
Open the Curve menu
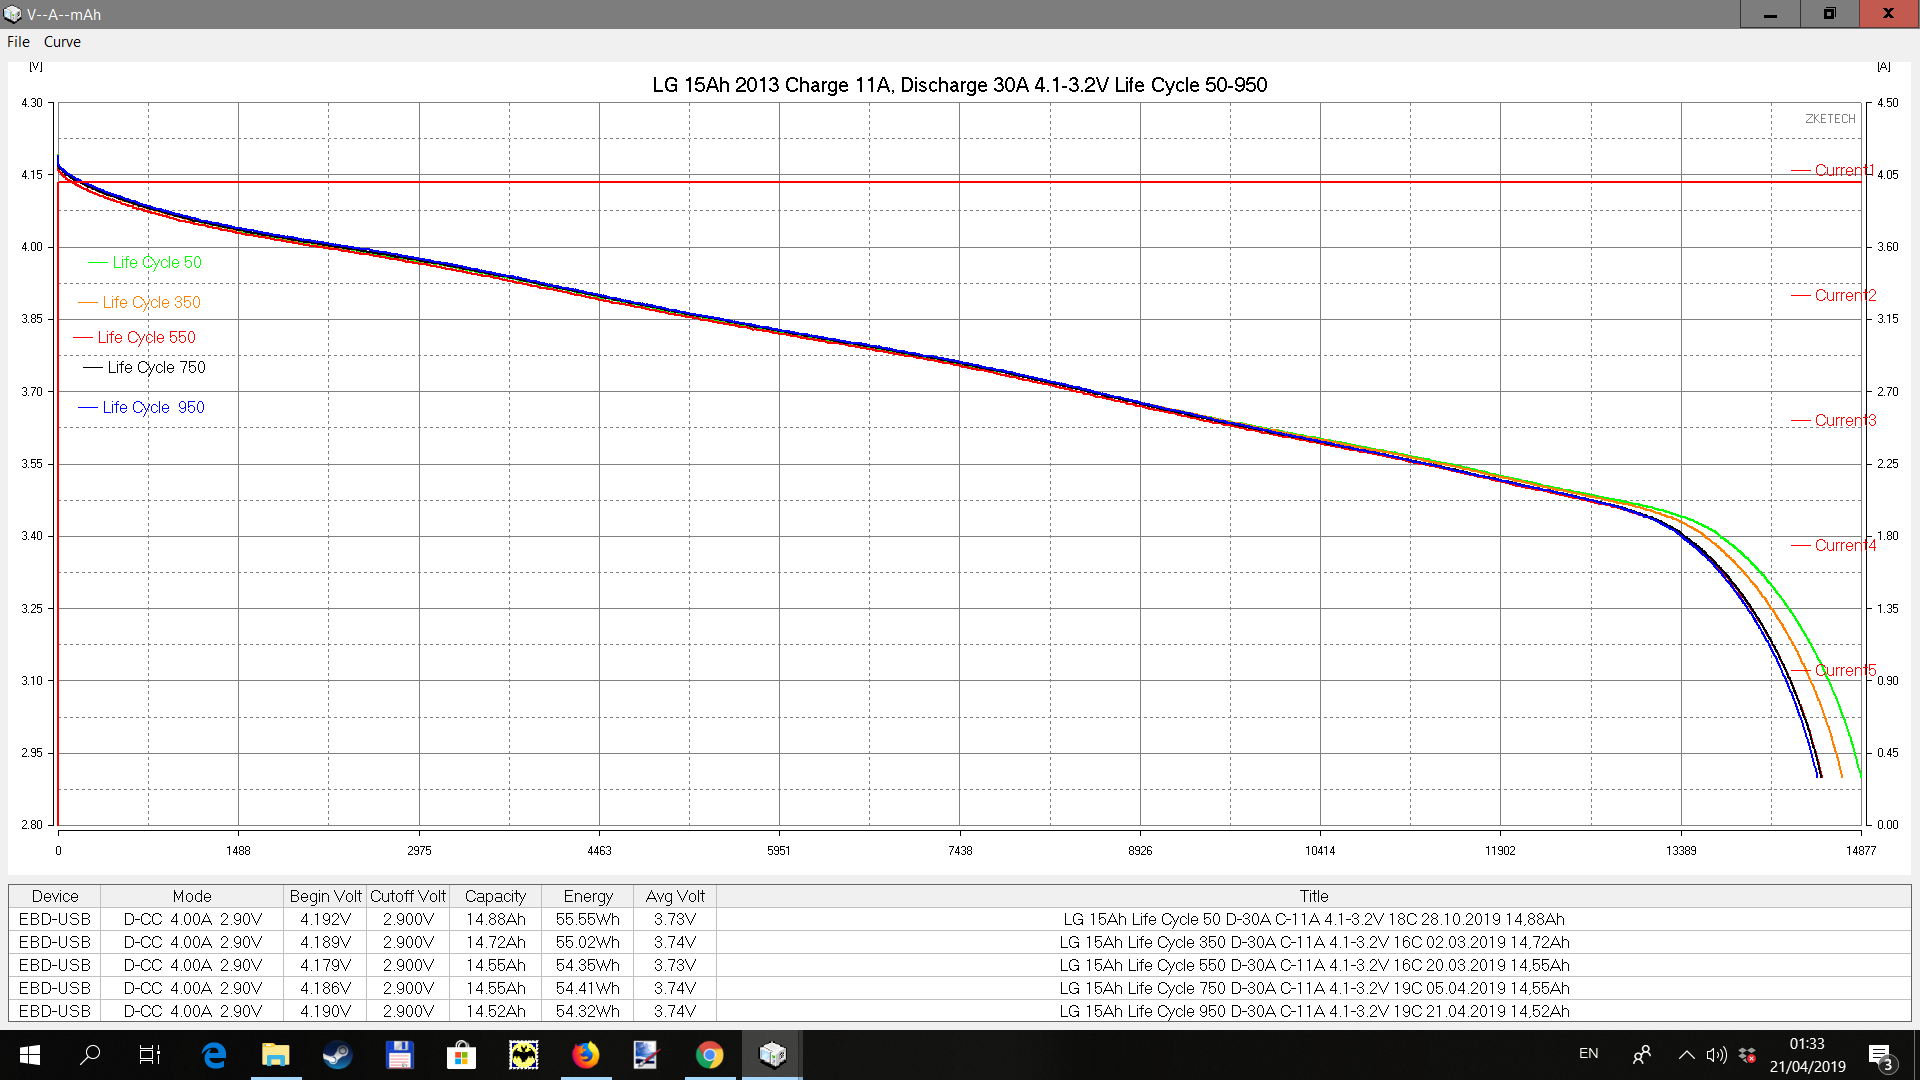point(62,42)
